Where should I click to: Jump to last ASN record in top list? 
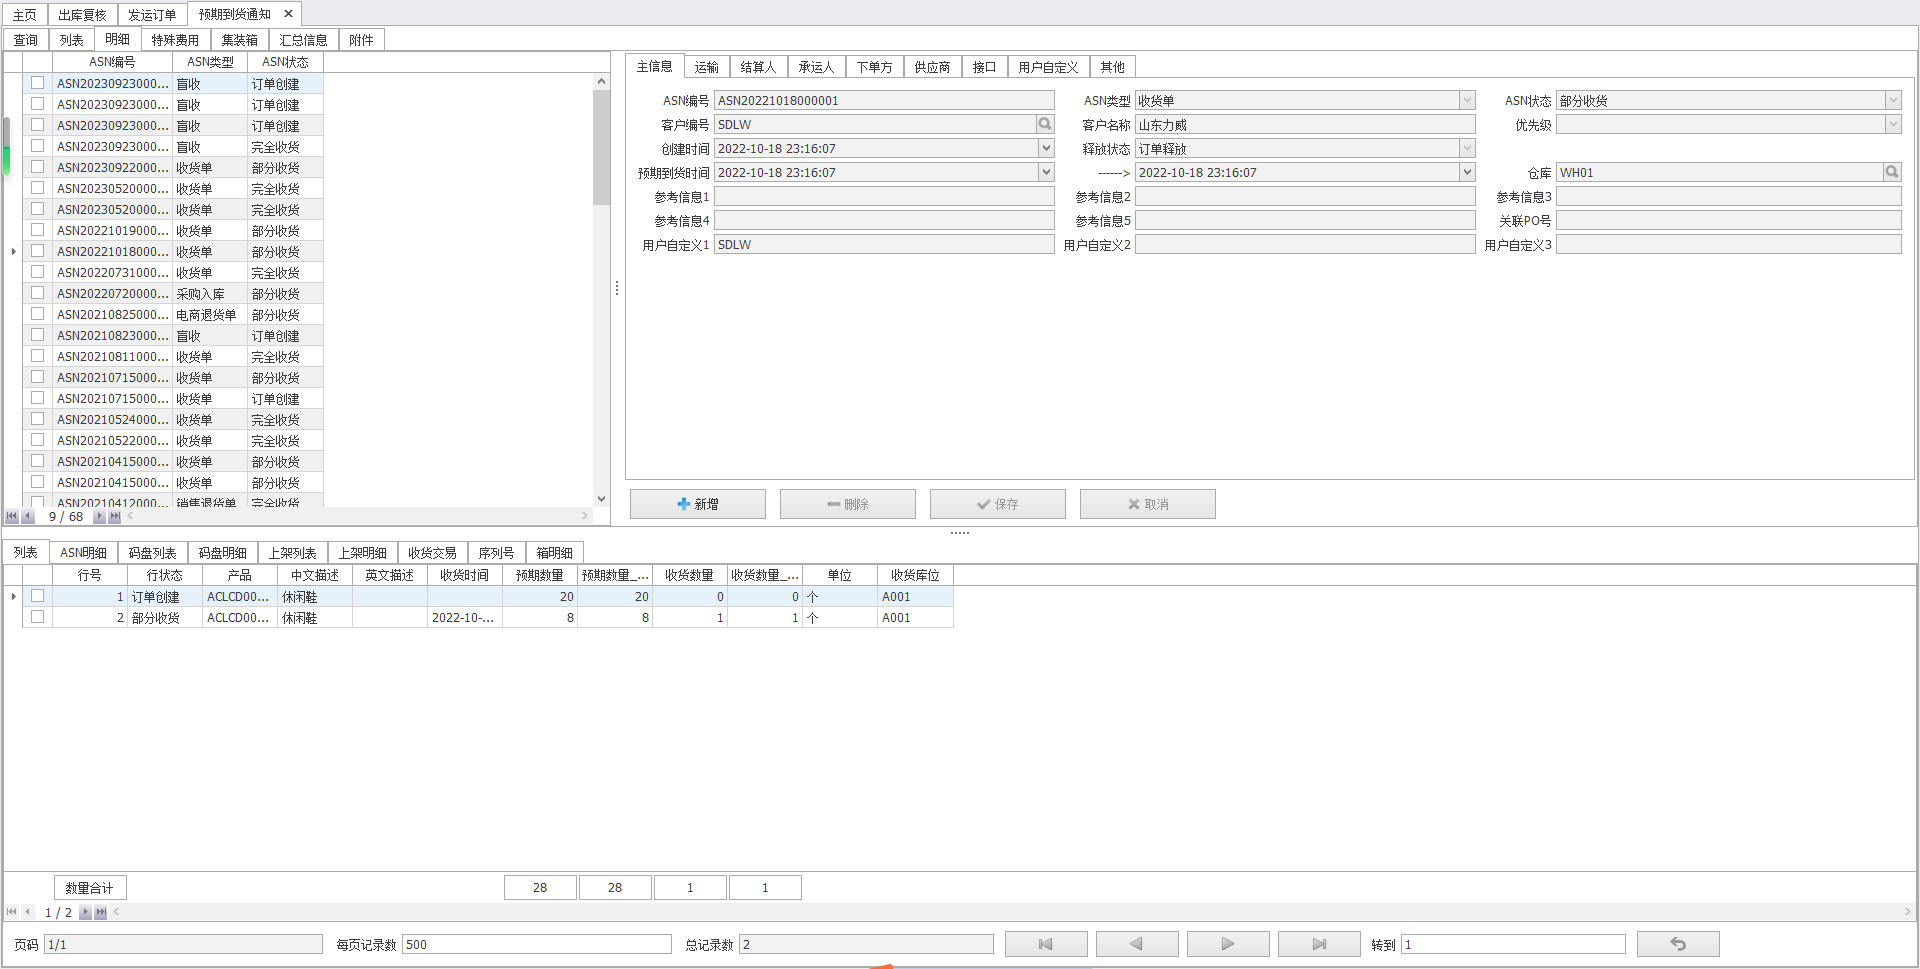114,517
